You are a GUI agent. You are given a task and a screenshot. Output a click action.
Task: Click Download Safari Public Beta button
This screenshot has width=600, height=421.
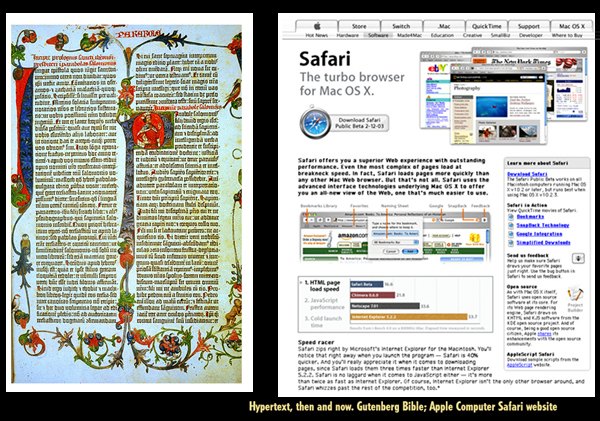click(x=359, y=123)
